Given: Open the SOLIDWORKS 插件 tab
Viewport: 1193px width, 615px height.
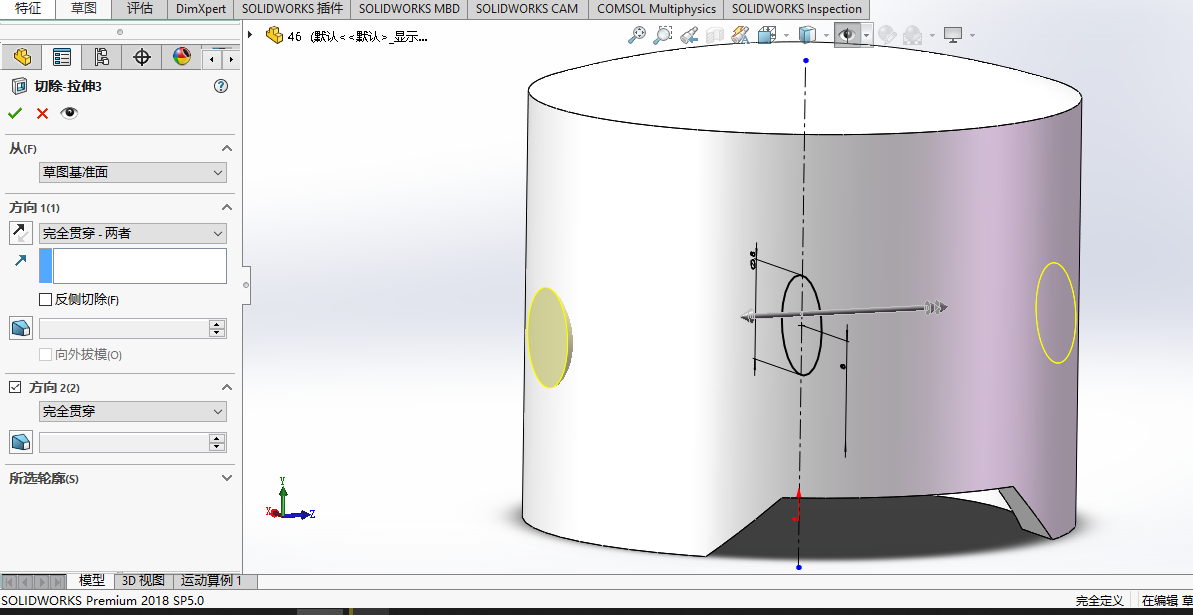Looking at the screenshot, I should tap(292, 9).
